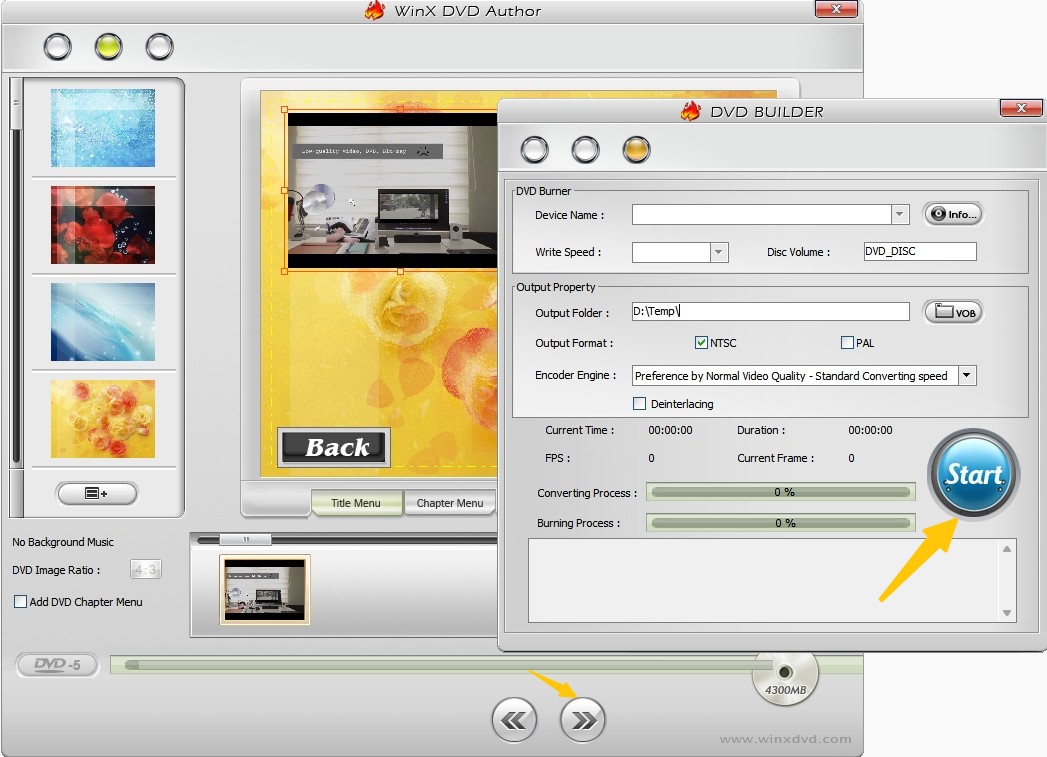Select the DVD-5 disc capacity icon
1047x757 pixels.
point(55,664)
